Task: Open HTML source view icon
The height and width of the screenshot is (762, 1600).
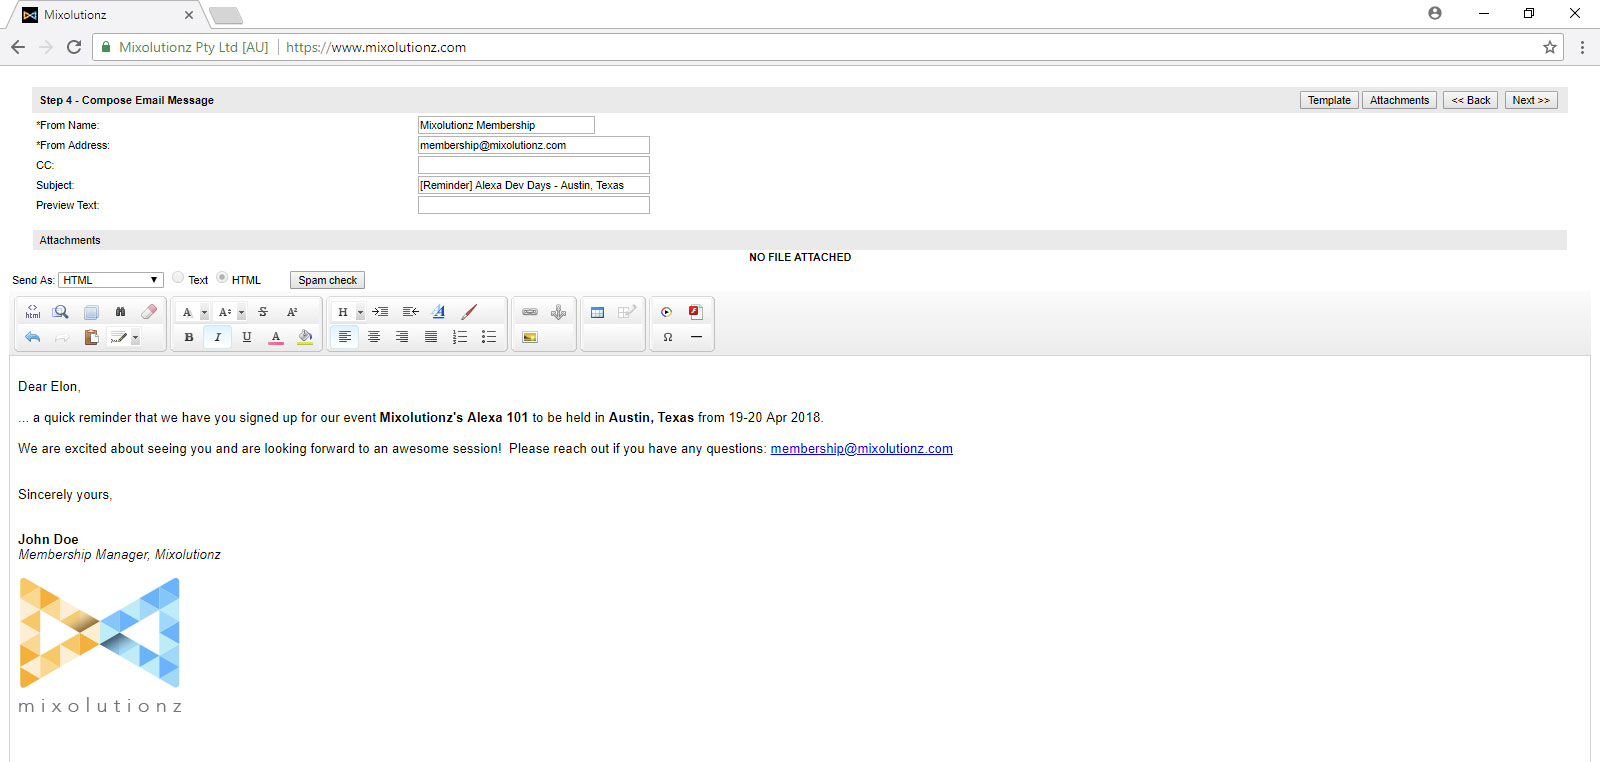Action: point(33,312)
